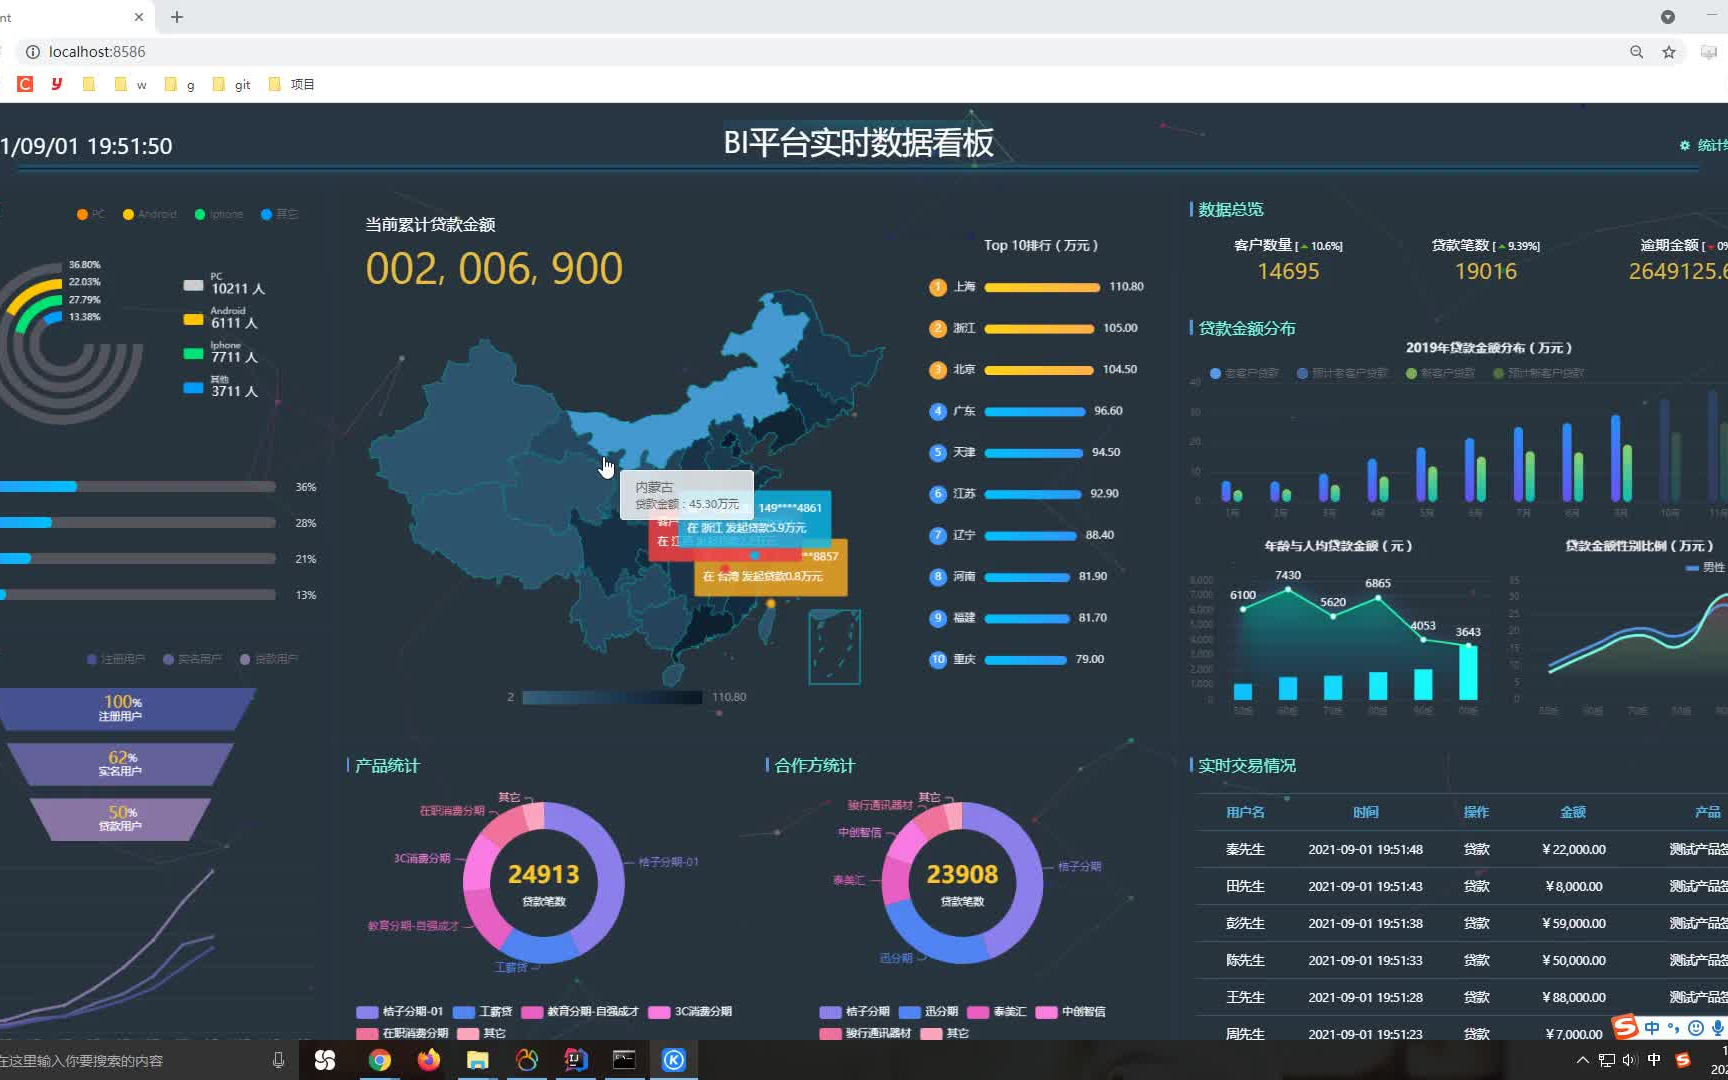Open Google Chrome from the taskbar
This screenshot has width=1728, height=1080.
(x=380, y=1060)
